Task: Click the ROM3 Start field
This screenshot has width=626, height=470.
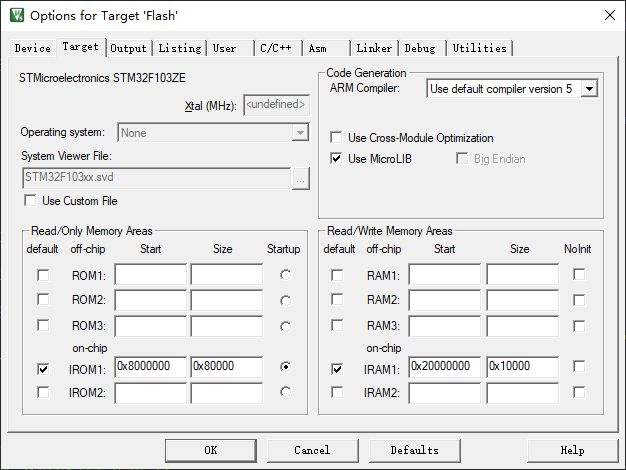Action: pos(151,326)
